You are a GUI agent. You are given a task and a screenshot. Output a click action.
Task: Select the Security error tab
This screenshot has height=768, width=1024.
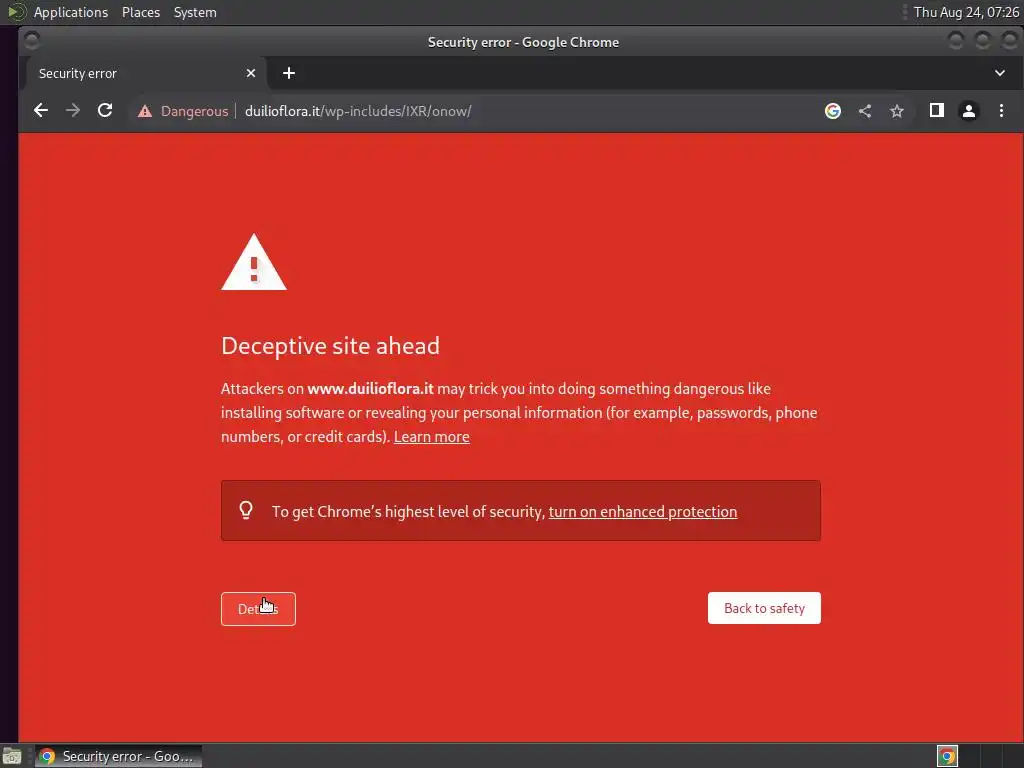[147, 73]
